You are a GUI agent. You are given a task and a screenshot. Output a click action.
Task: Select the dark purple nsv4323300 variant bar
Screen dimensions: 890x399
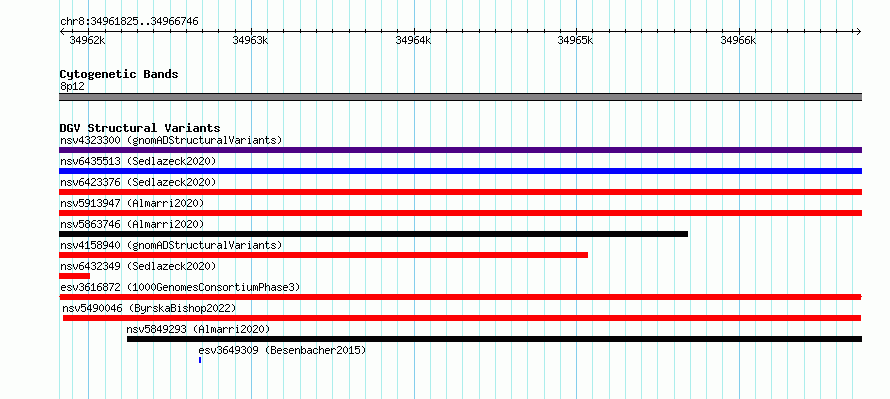[460, 150]
